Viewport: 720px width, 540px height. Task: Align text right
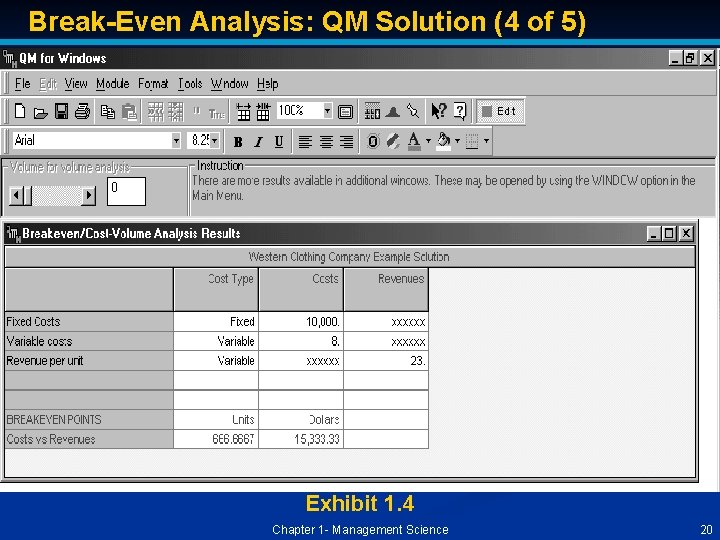pos(347,142)
